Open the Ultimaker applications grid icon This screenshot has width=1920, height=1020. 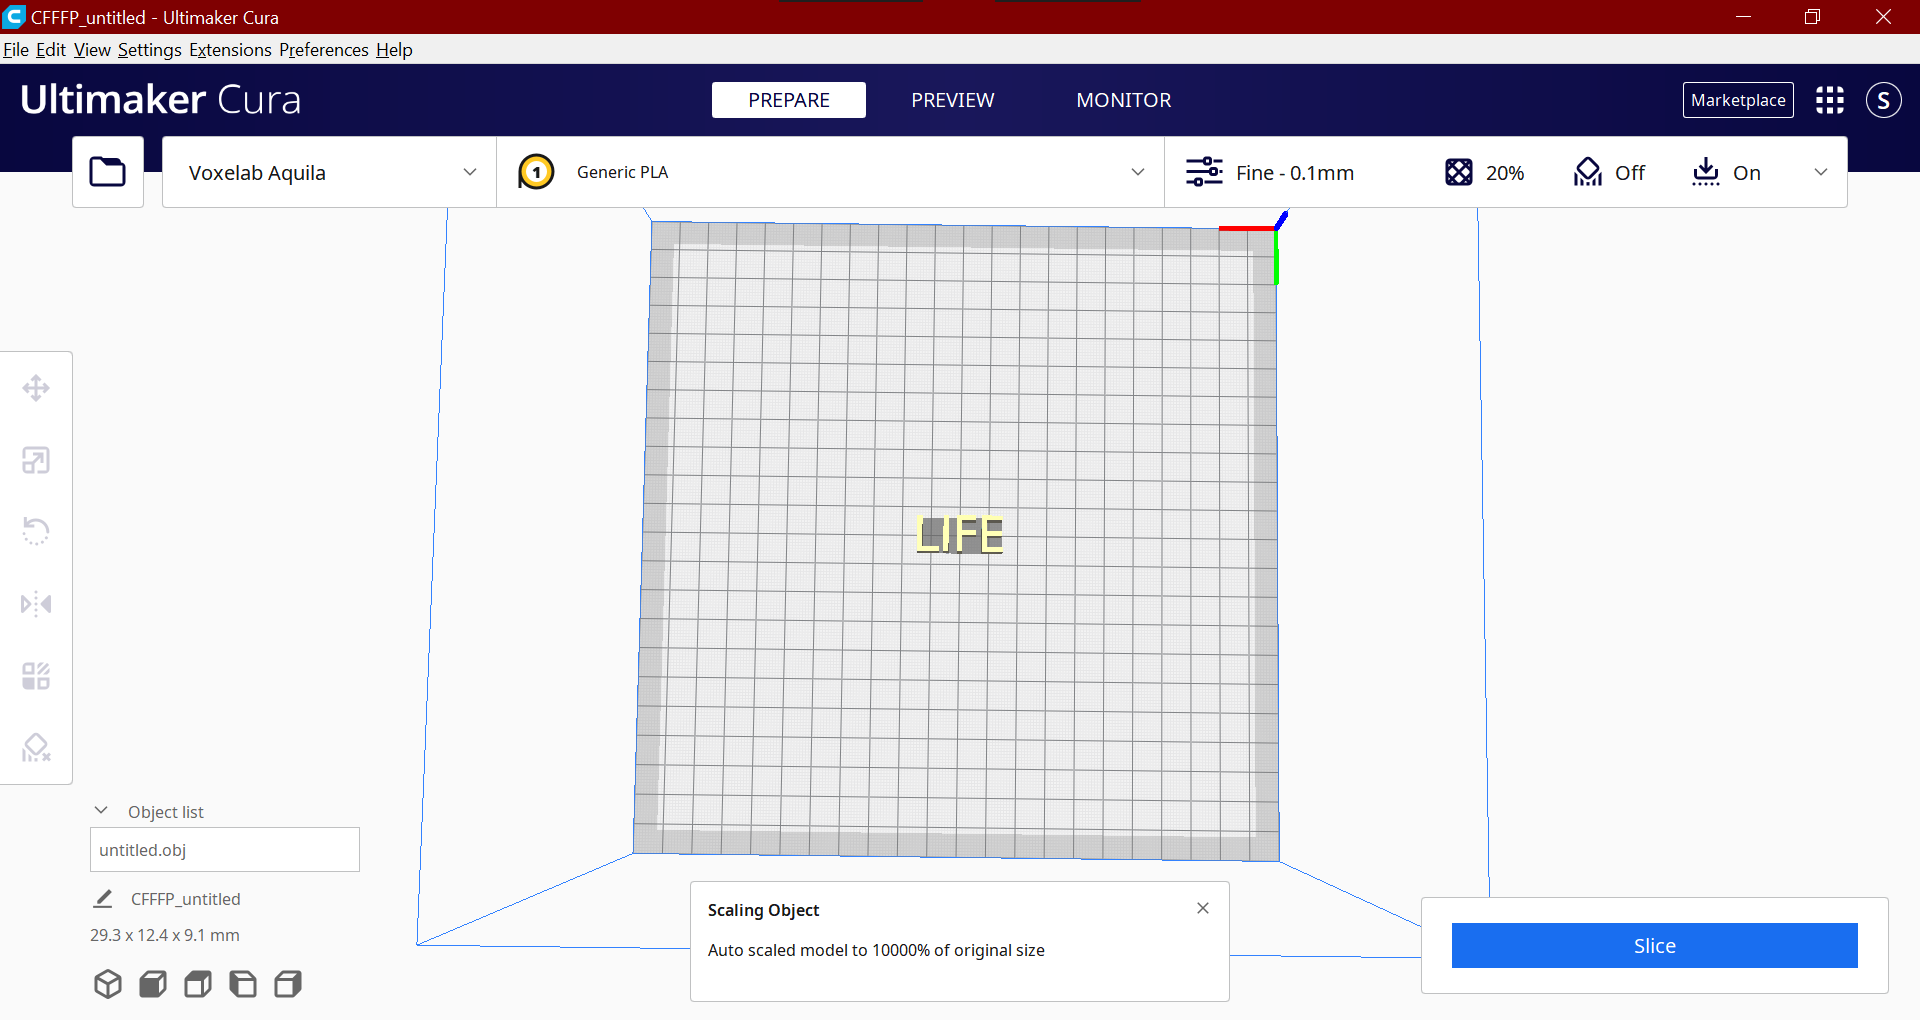click(1829, 100)
